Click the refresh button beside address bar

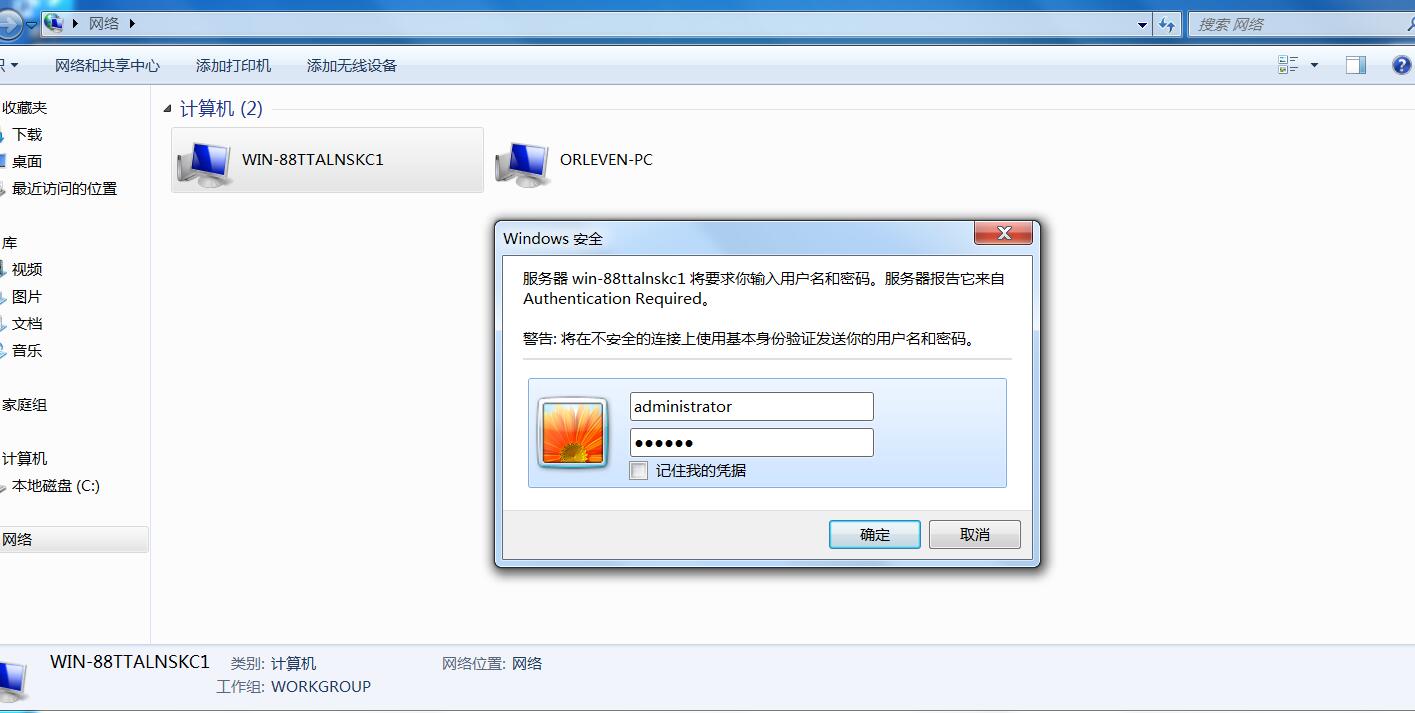(1167, 24)
